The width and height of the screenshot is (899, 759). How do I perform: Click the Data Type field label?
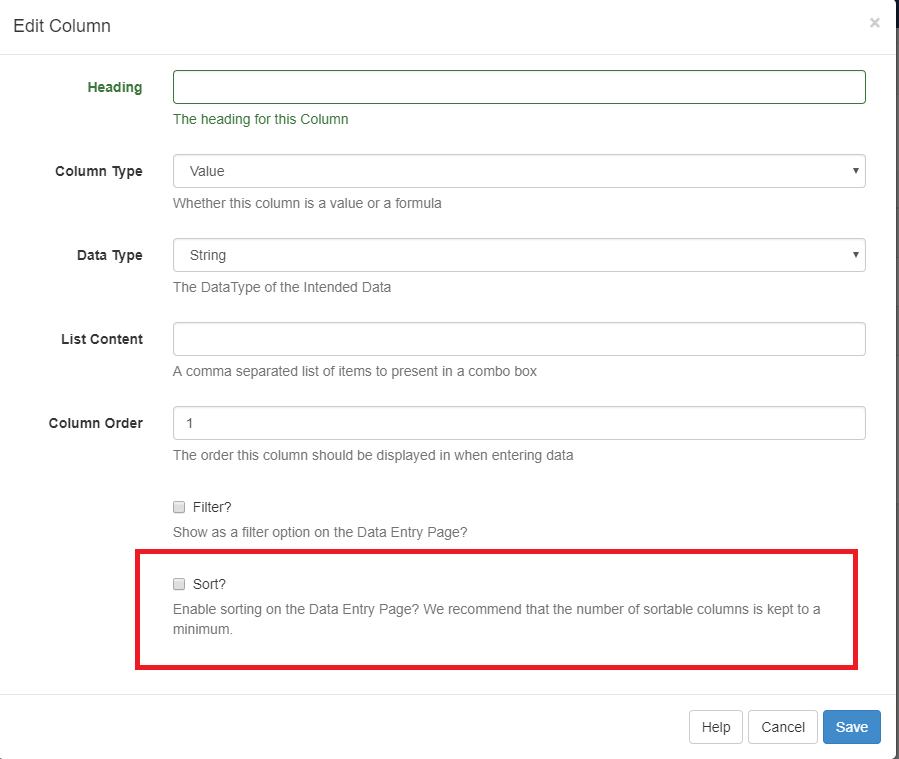[110, 255]
